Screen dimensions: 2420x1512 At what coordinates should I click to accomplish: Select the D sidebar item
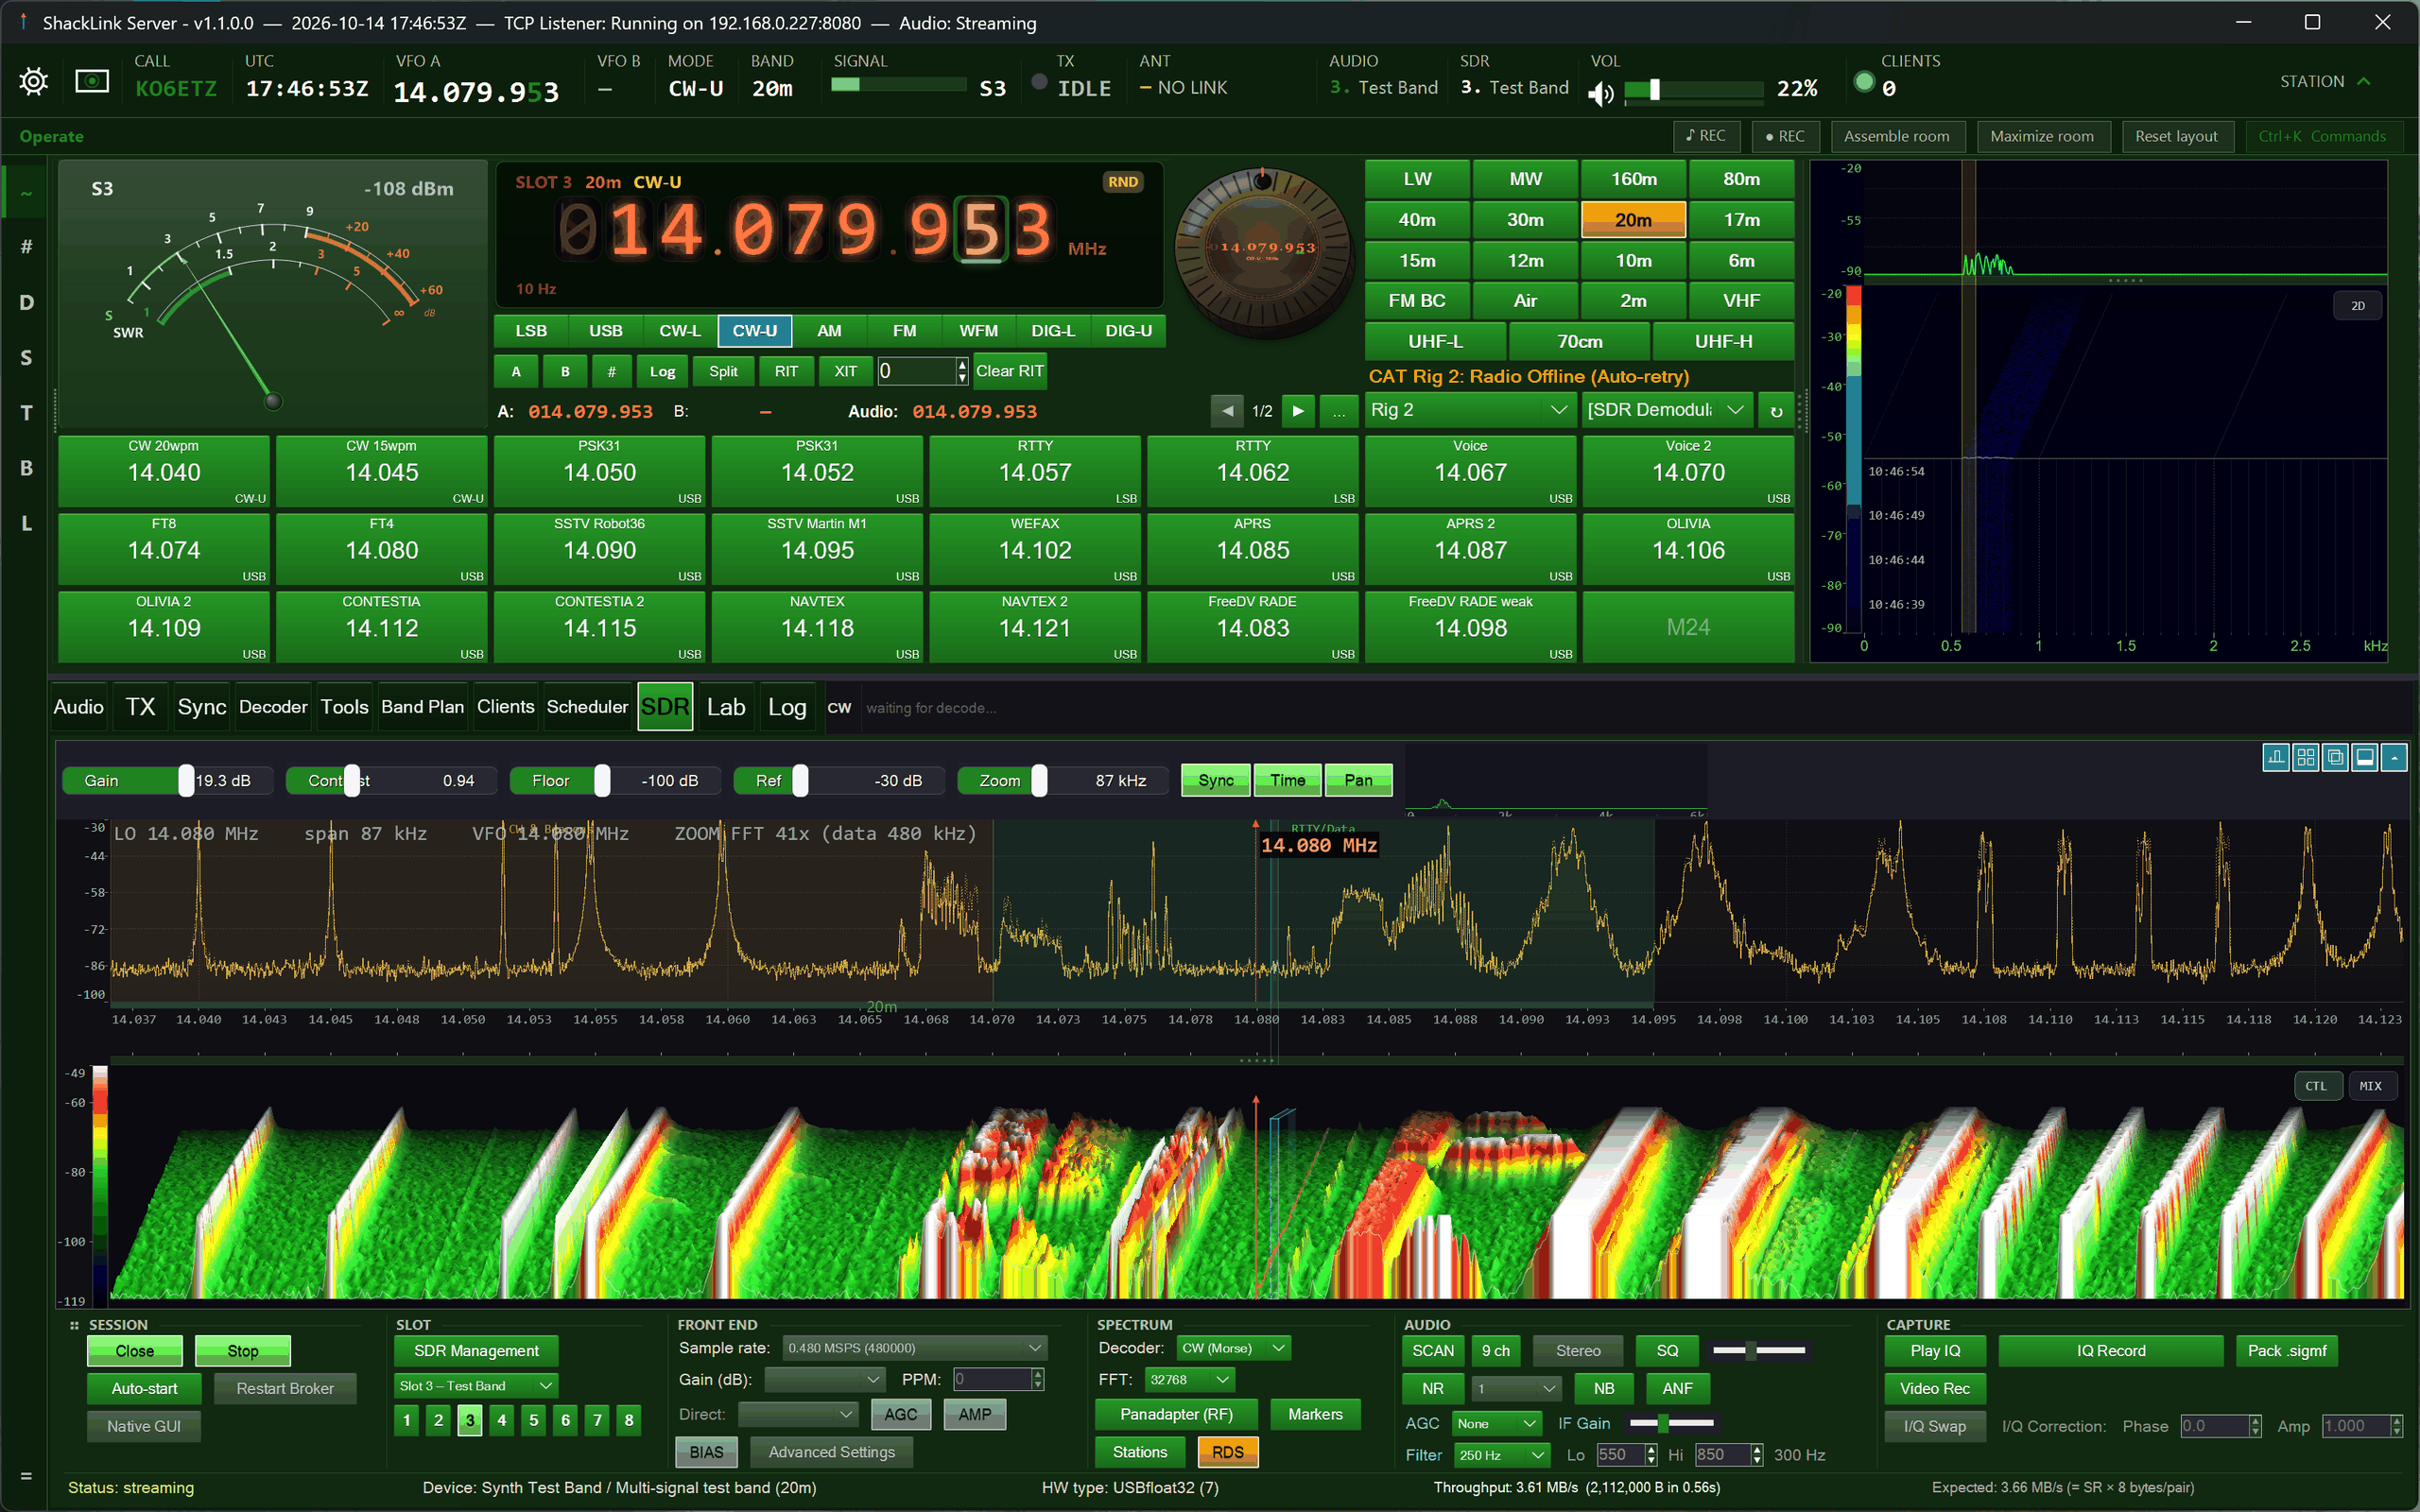(27, 302)
